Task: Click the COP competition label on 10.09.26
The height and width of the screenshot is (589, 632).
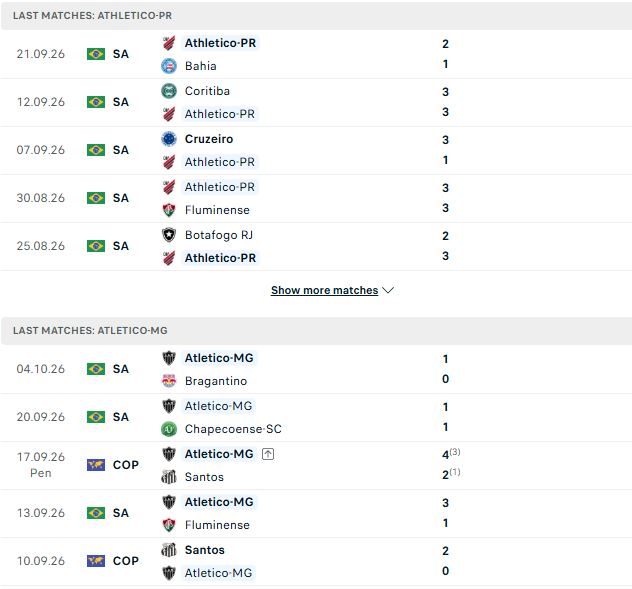Action: click(126, 561)
